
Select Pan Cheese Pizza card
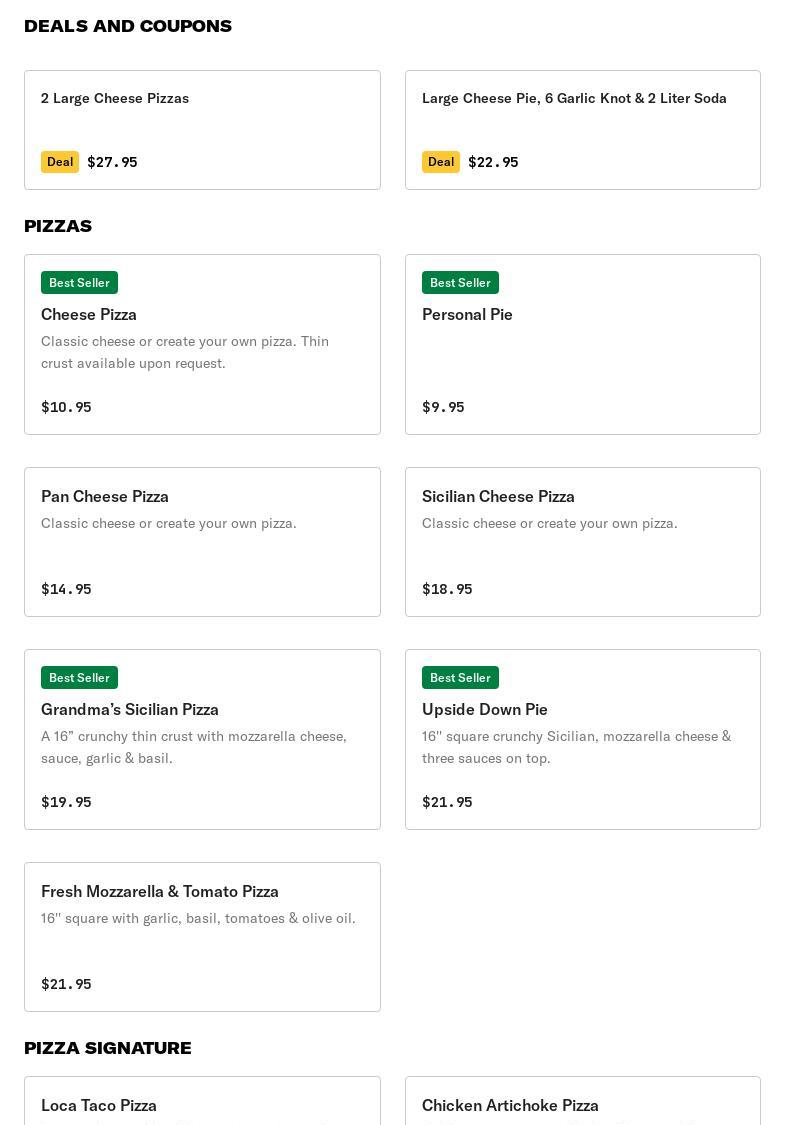(x=202, y=542)
